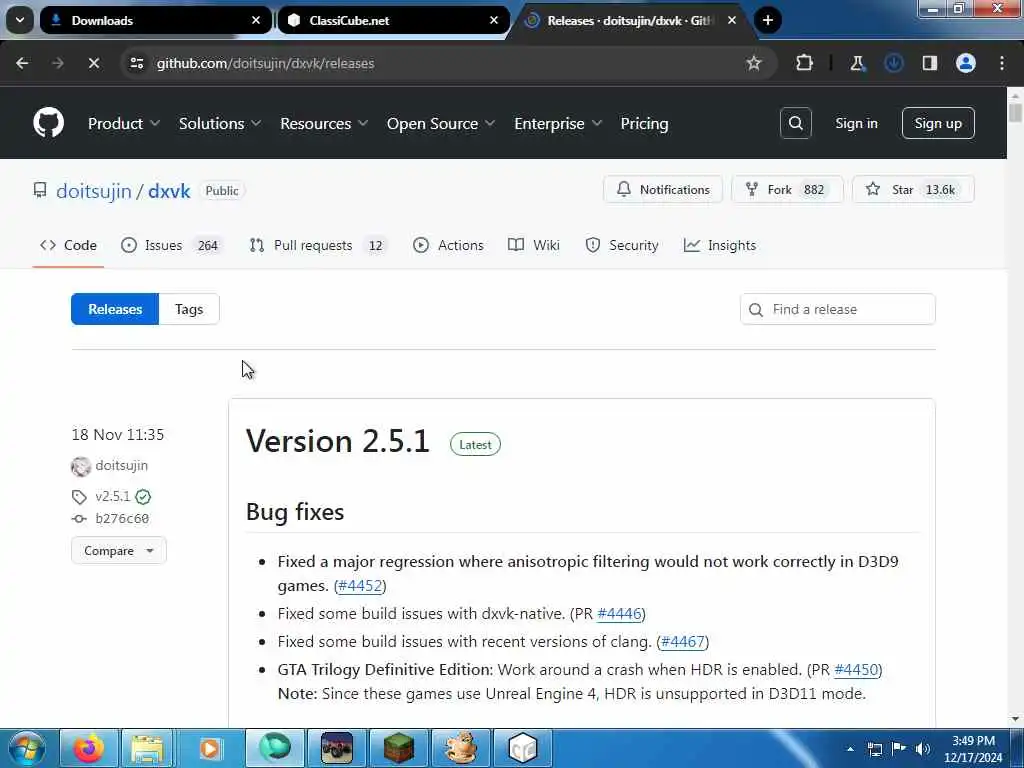Screen dimensions: 1024x768
Task: Focus the Find a release search field
Action: point(837,309)
